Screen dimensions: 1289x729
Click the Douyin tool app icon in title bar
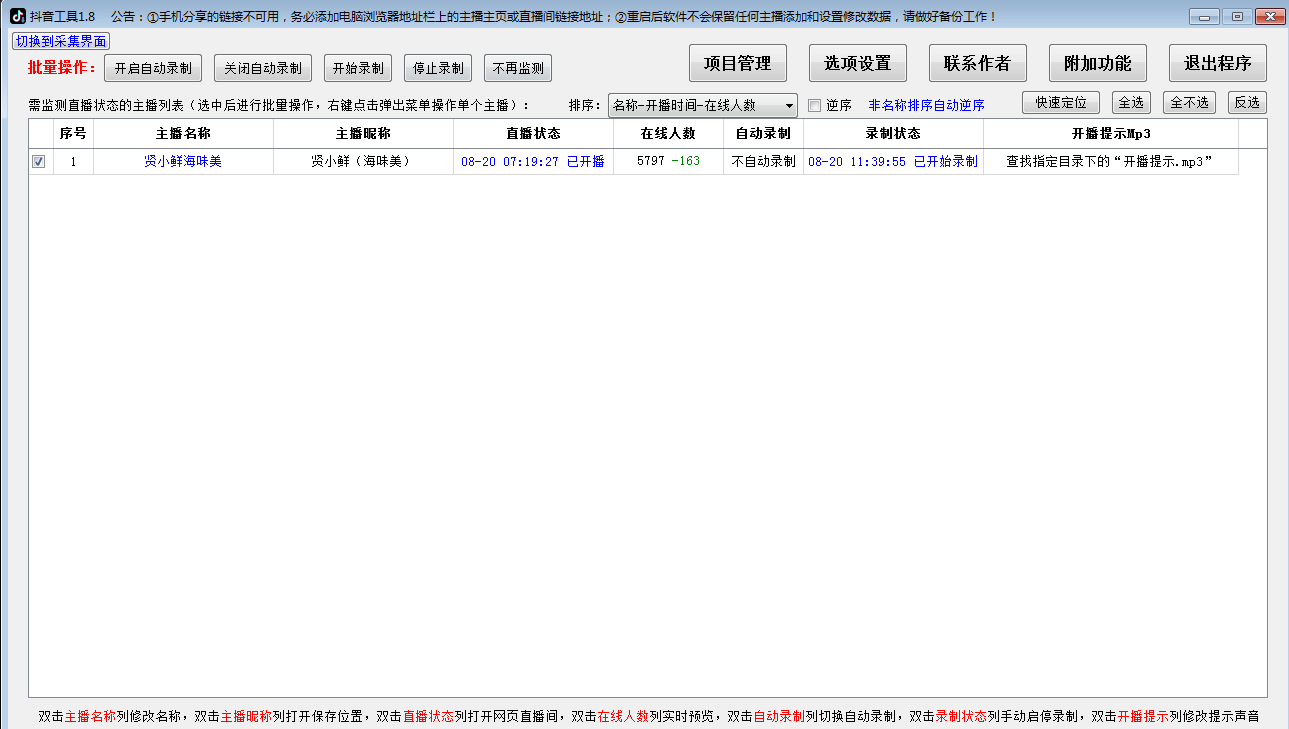18,16
